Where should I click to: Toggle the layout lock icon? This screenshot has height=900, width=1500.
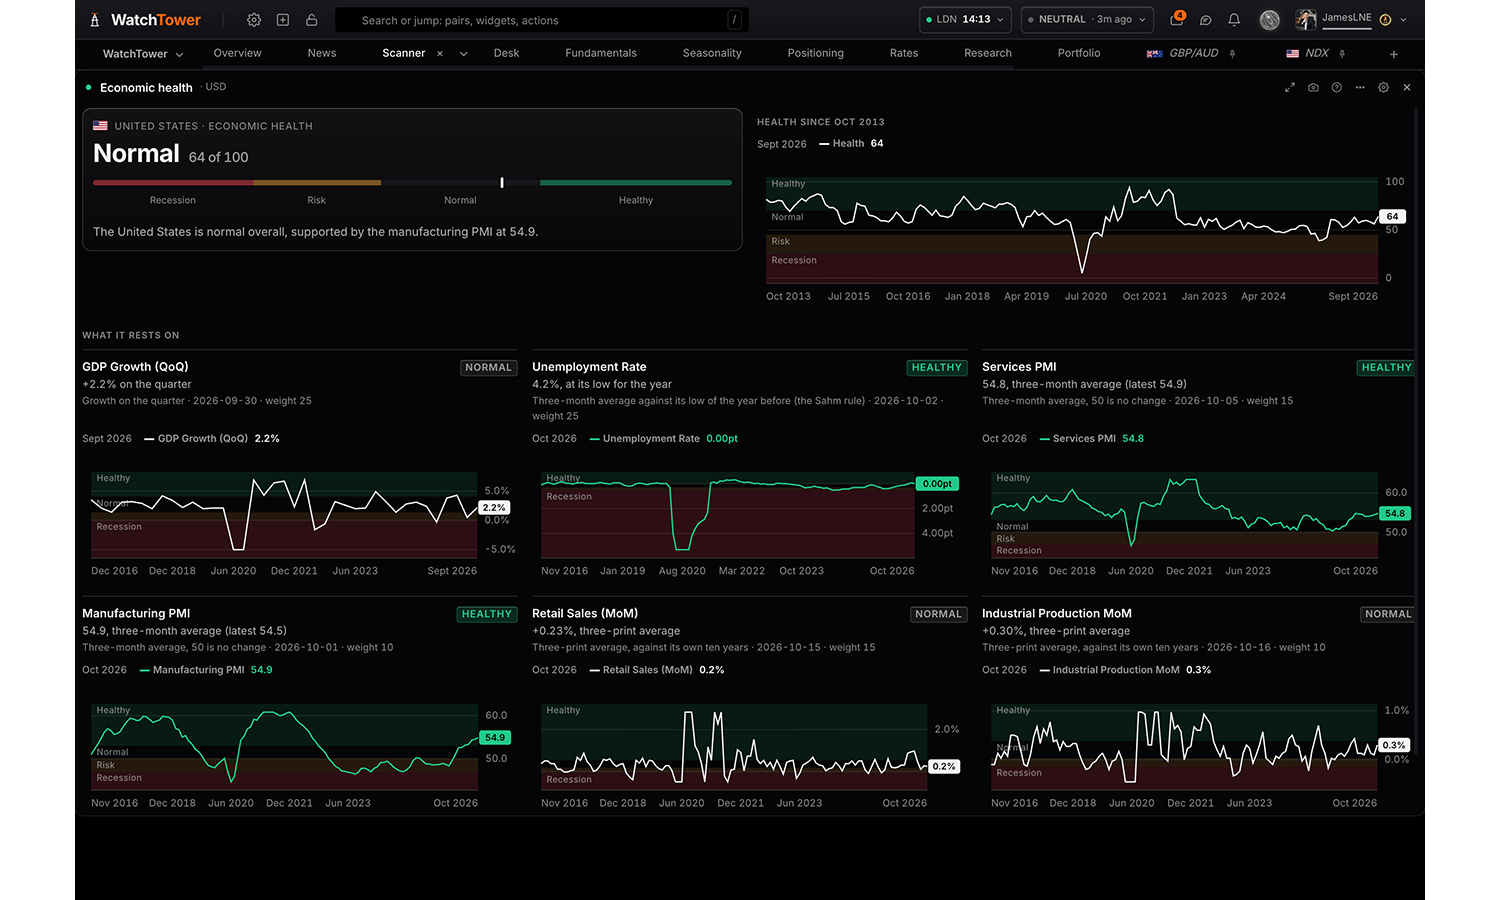(x=312, y=20)
